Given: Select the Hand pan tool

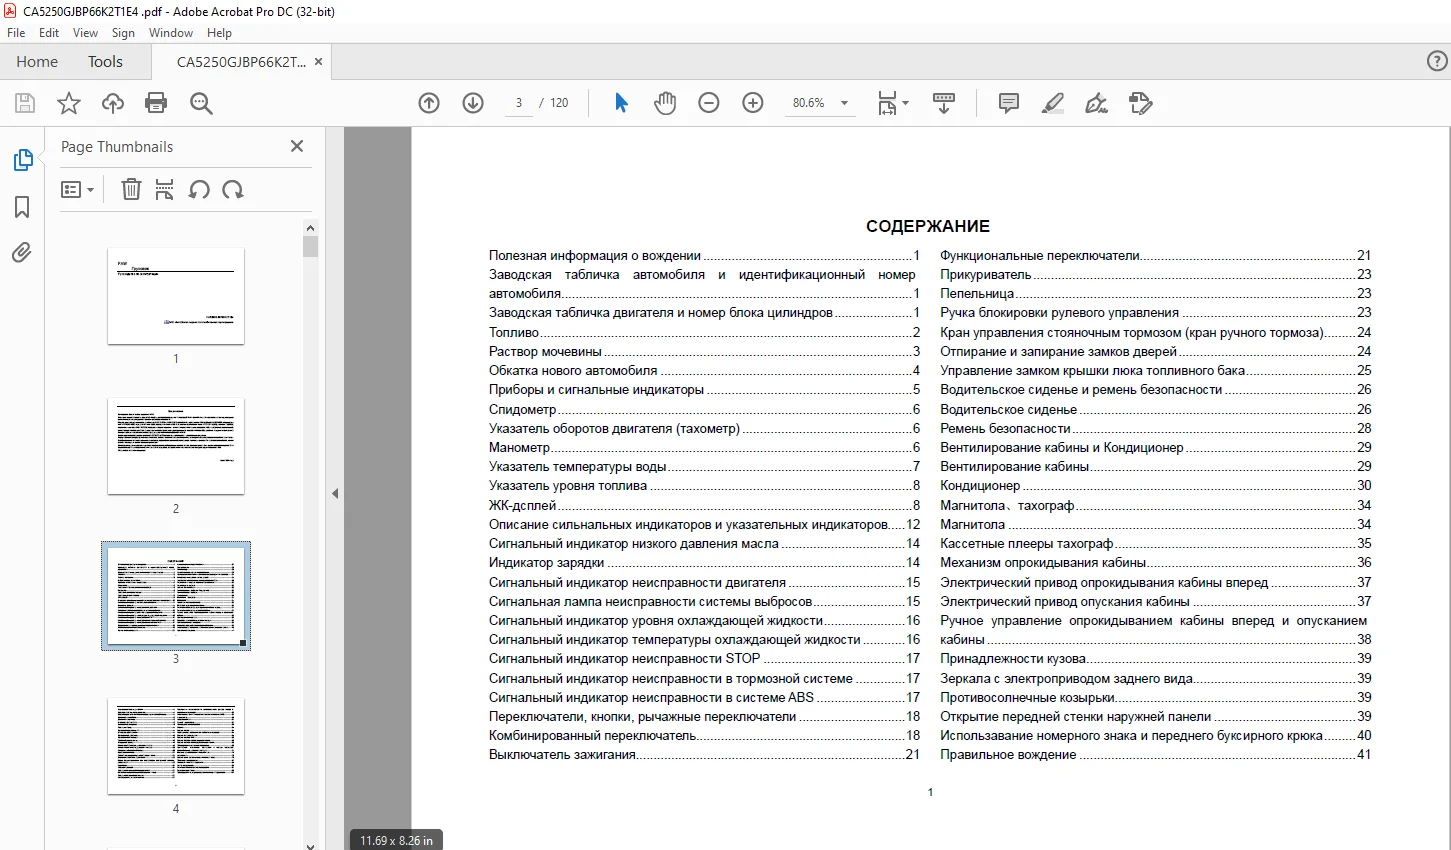Looking at the screenshot, I should click(x=665, y=103).
